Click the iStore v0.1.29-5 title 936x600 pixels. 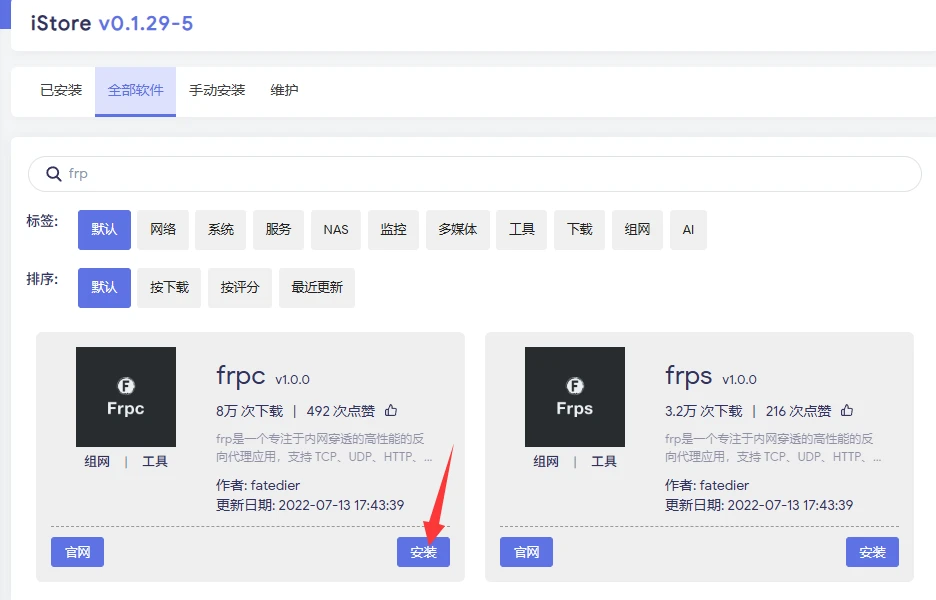click(x=112, y=23)
